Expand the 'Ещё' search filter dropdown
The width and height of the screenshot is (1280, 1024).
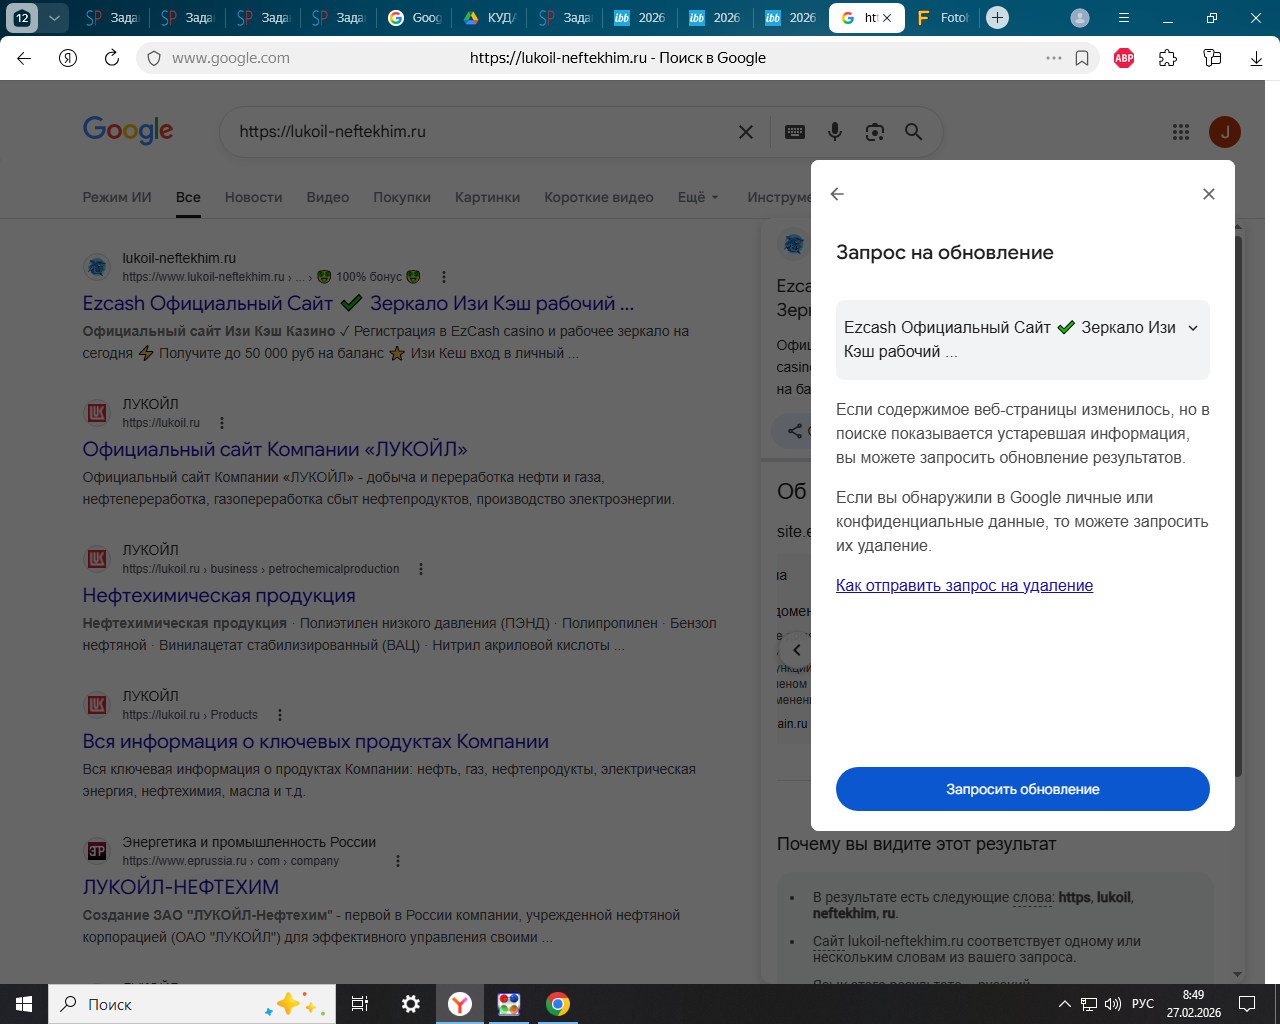[698, 197]
